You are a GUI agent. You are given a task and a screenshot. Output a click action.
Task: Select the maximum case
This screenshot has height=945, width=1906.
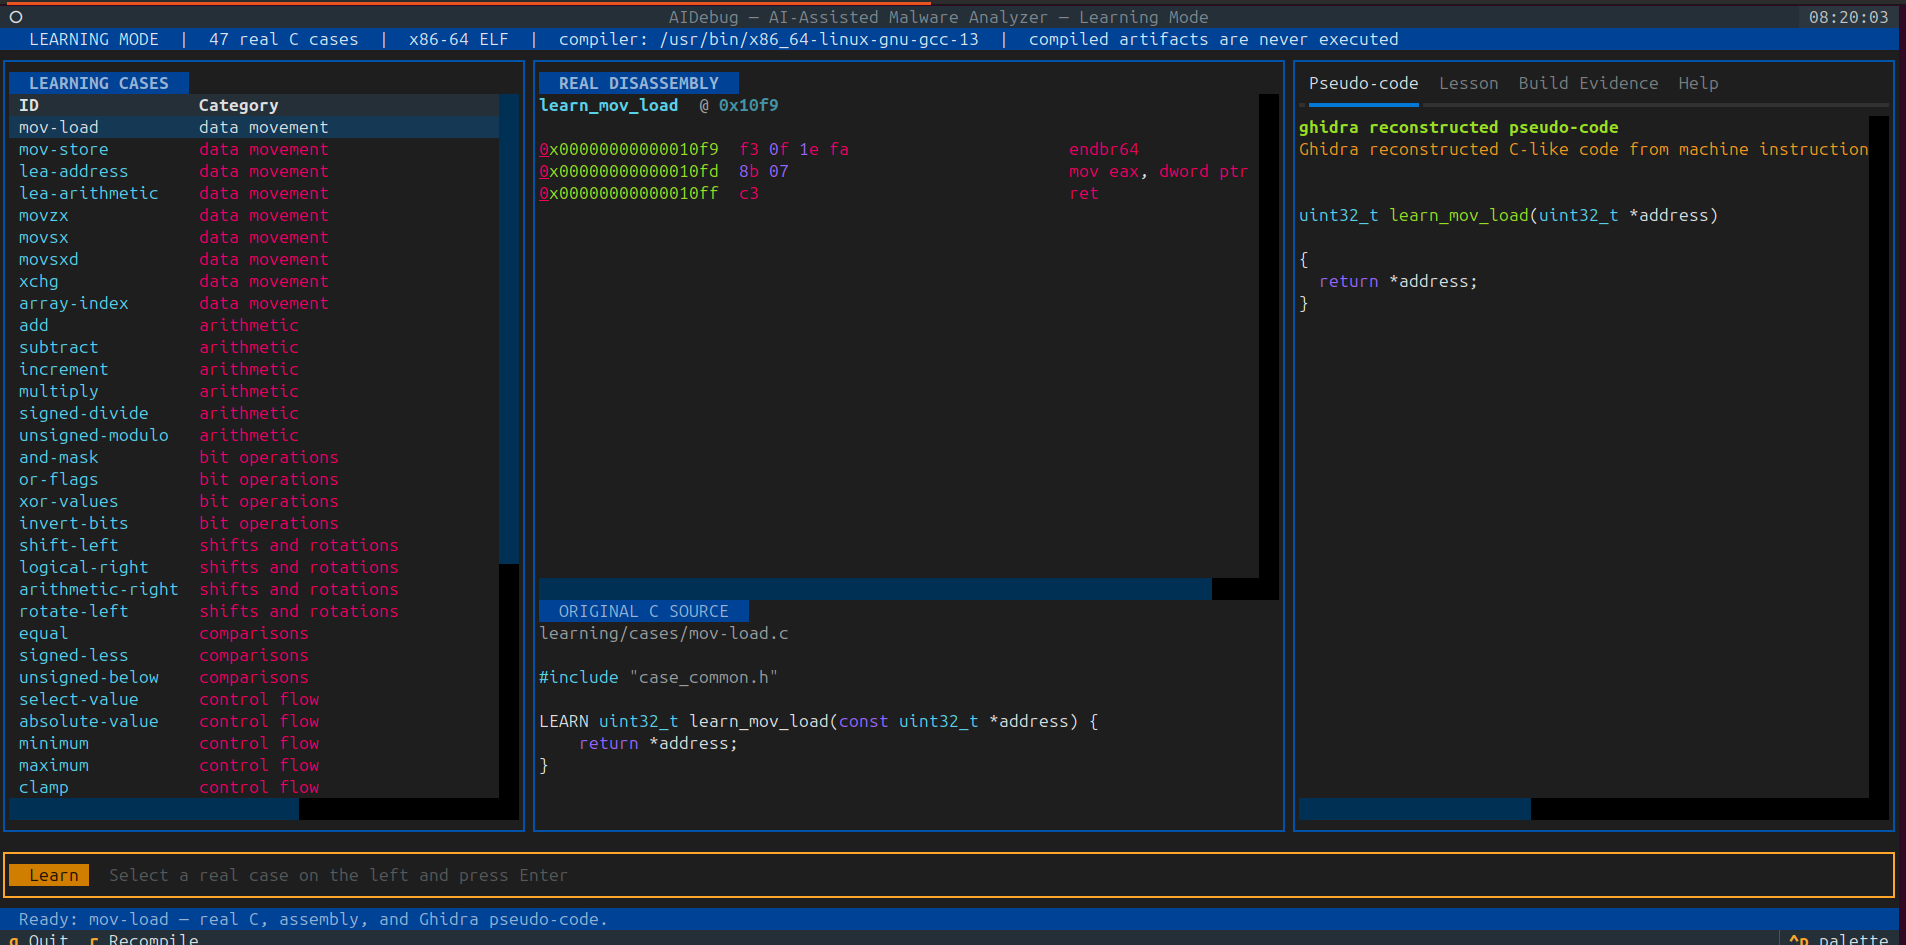(x=254, y=765)
